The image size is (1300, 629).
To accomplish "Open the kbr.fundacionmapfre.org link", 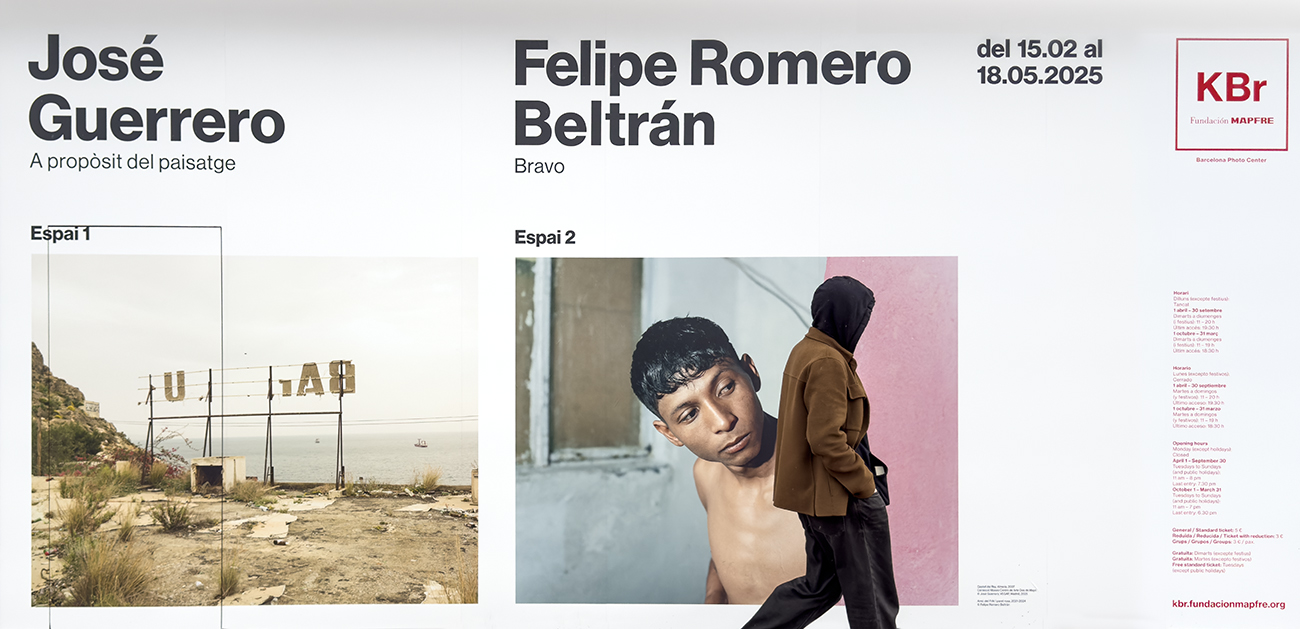I will point(1228,604).
